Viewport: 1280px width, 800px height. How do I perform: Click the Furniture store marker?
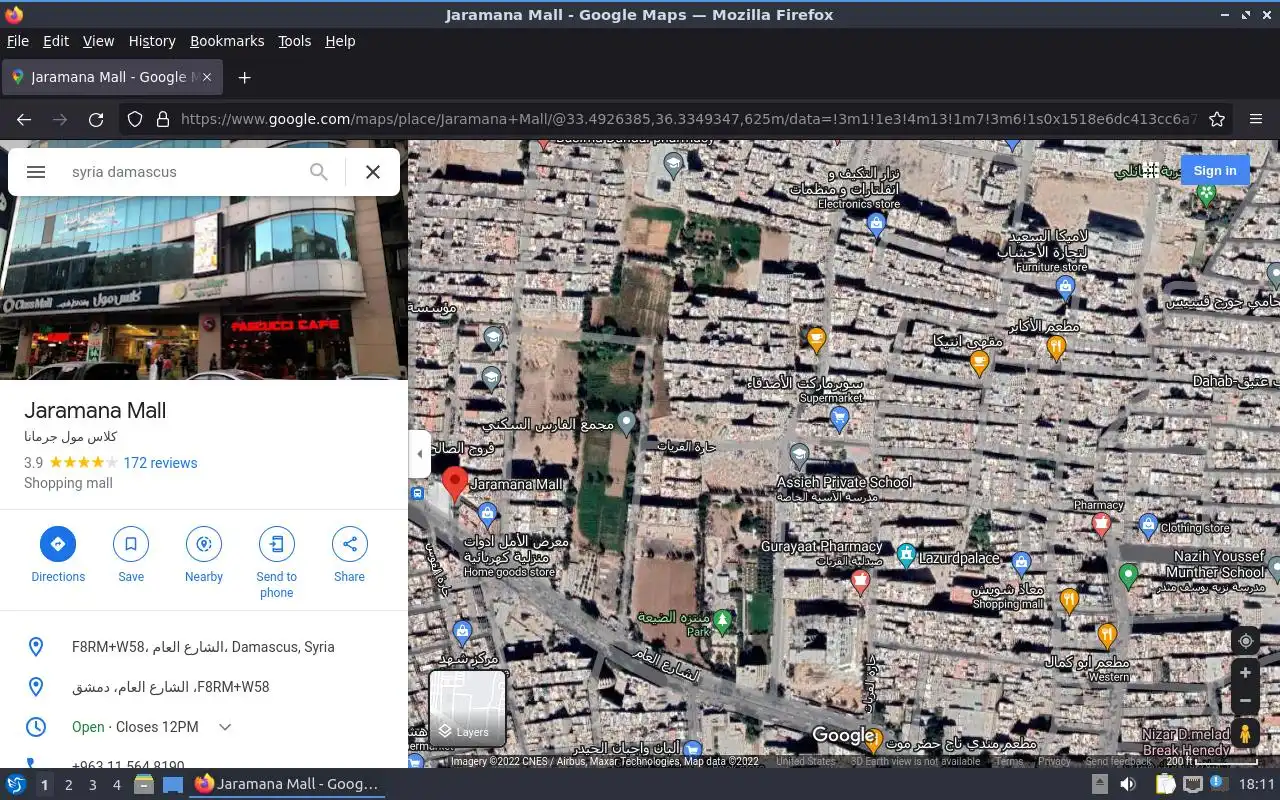[1065, 288]
